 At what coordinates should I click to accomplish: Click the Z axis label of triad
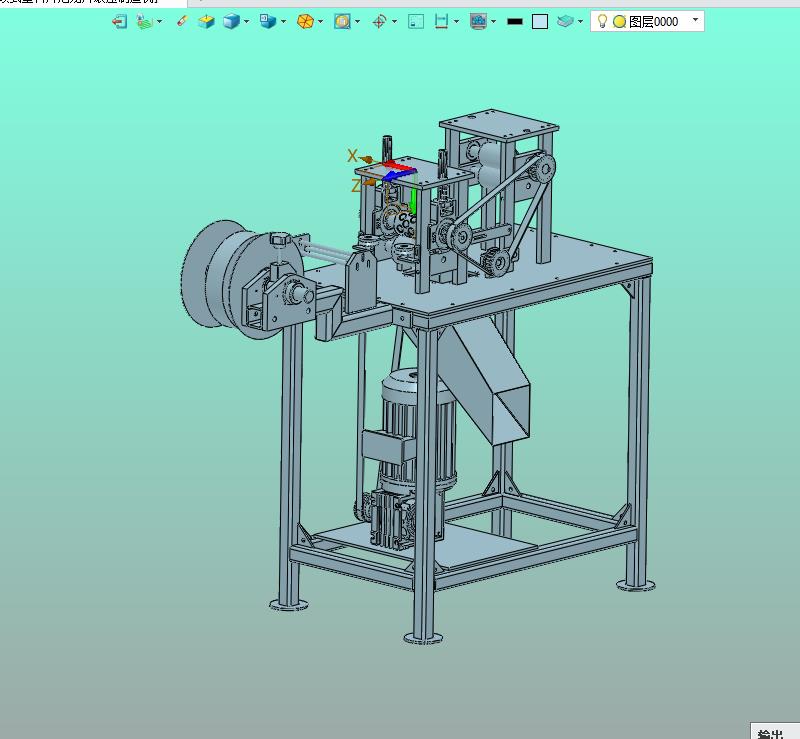[356, 185]
